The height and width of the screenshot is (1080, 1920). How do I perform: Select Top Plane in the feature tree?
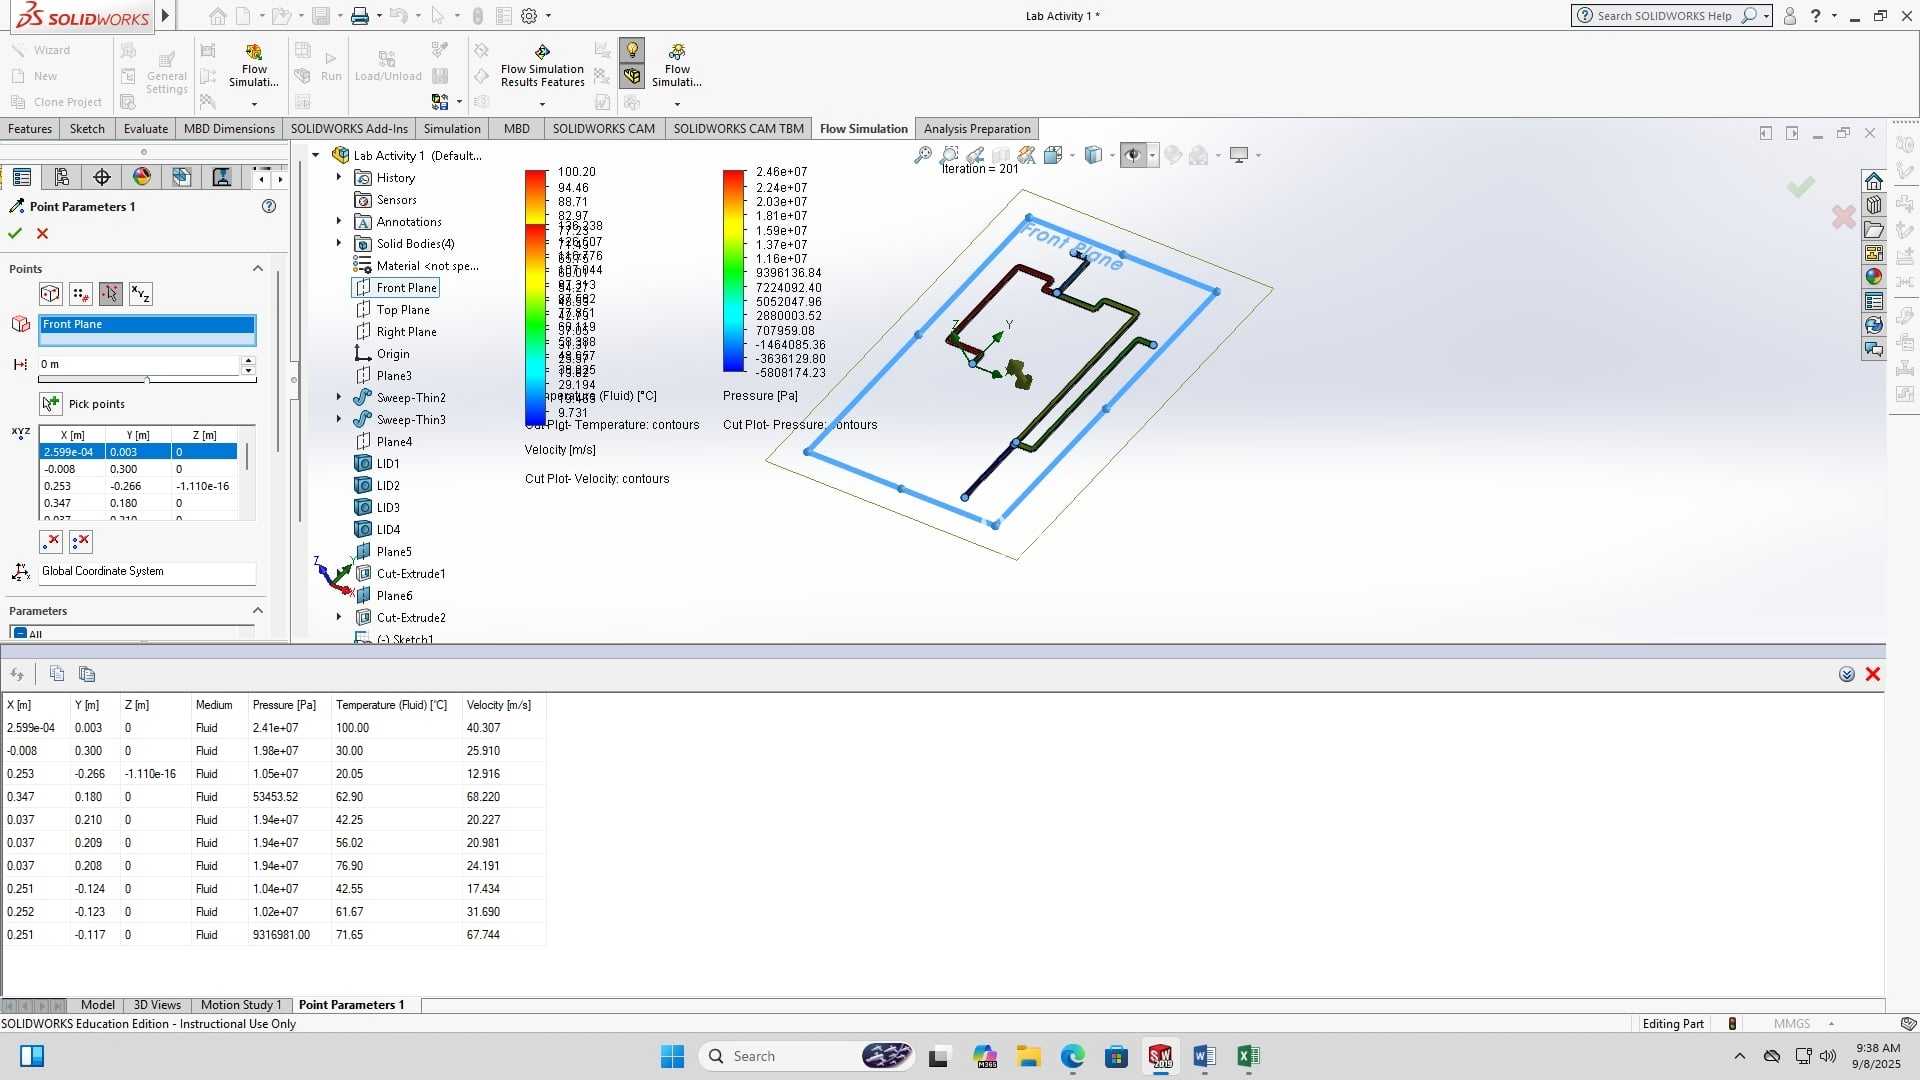click(x=403, y=310)
